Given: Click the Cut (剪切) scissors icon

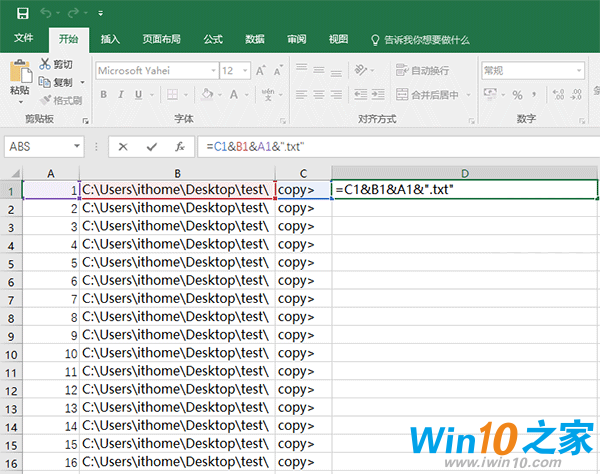Looking at the screenshot, I should tap(46, 65).
